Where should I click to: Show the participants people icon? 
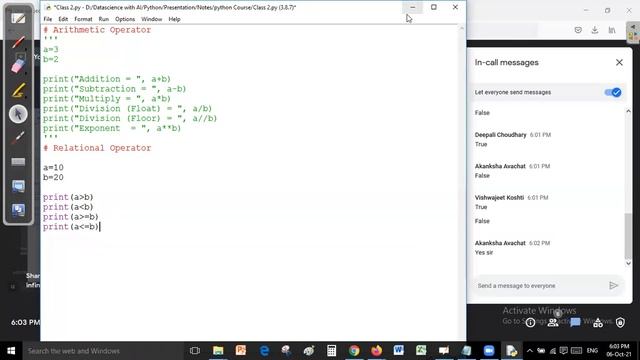[553, 323]
